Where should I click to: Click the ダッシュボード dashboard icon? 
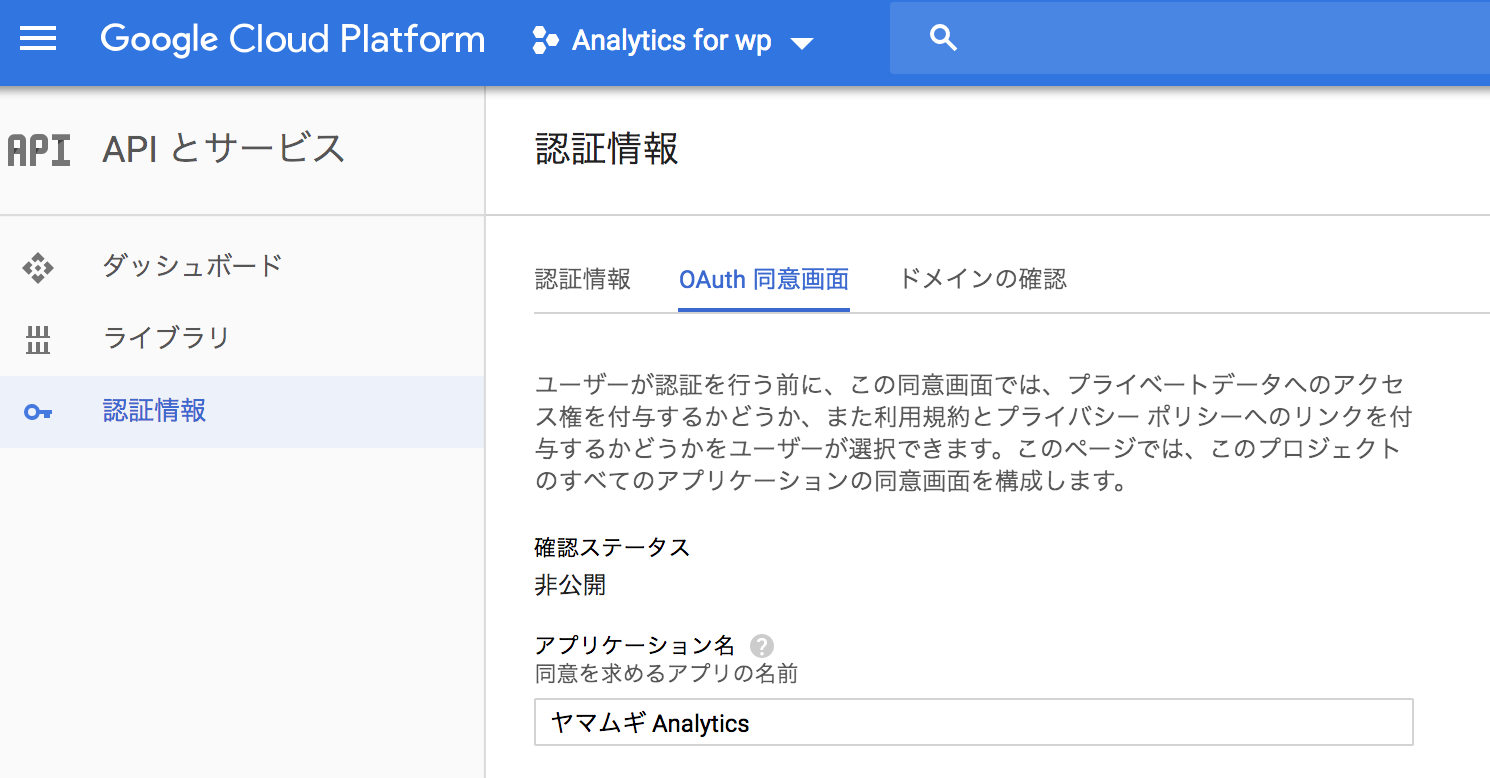click(38, 267)
